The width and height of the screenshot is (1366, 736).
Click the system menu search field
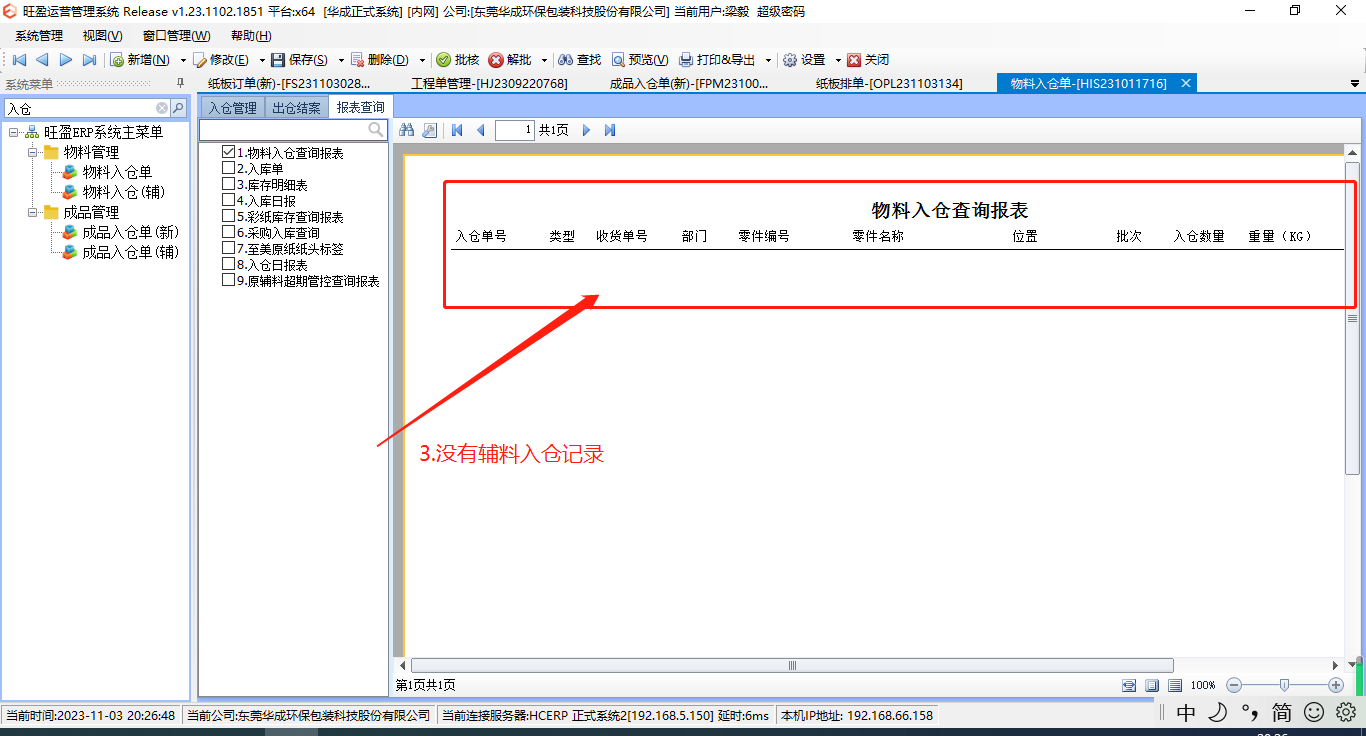[x=80, y=108]
